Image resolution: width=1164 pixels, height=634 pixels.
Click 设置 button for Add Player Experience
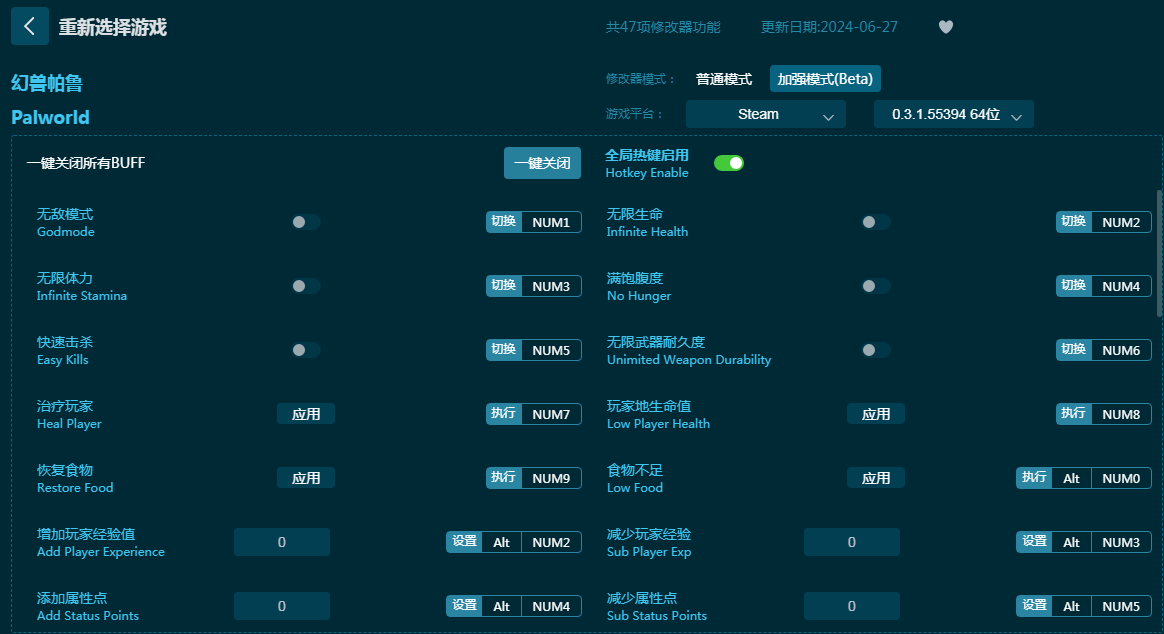(464, 542)
